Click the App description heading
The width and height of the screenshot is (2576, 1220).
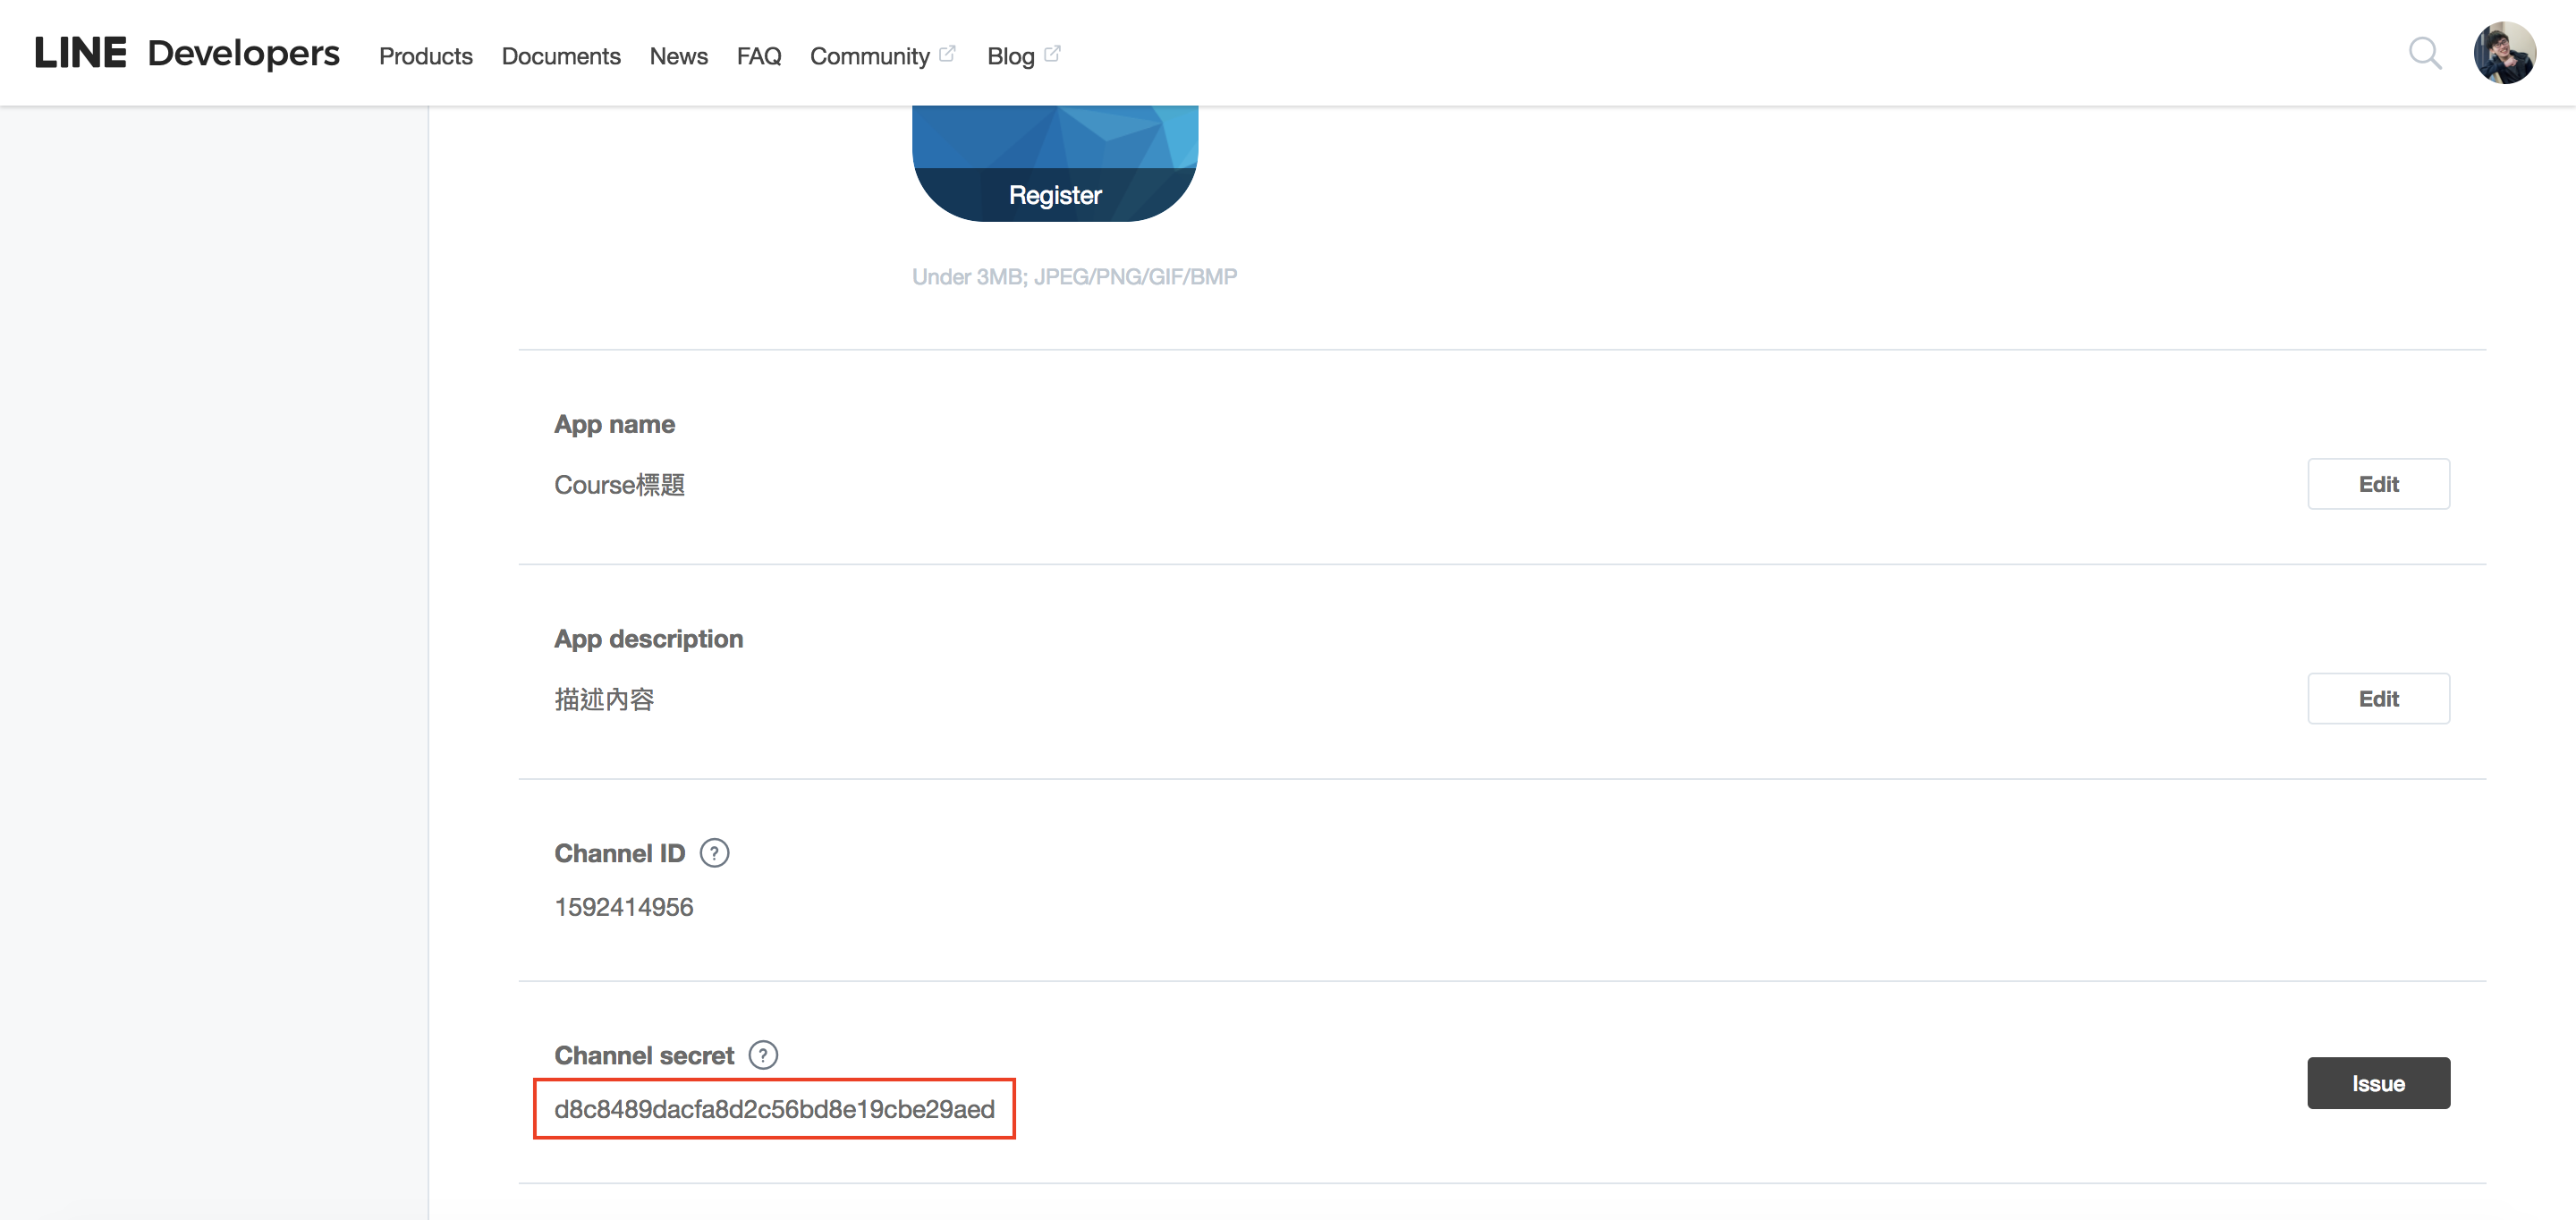pyautogui.click(x=649, y=639)
